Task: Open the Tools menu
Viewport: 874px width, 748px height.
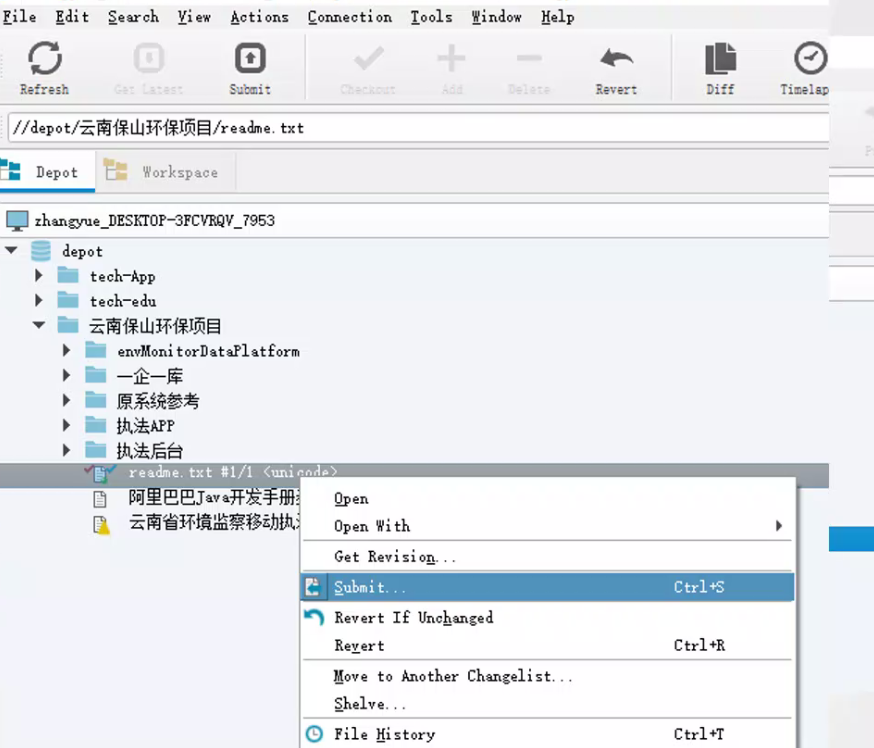Action: point(431,16)
